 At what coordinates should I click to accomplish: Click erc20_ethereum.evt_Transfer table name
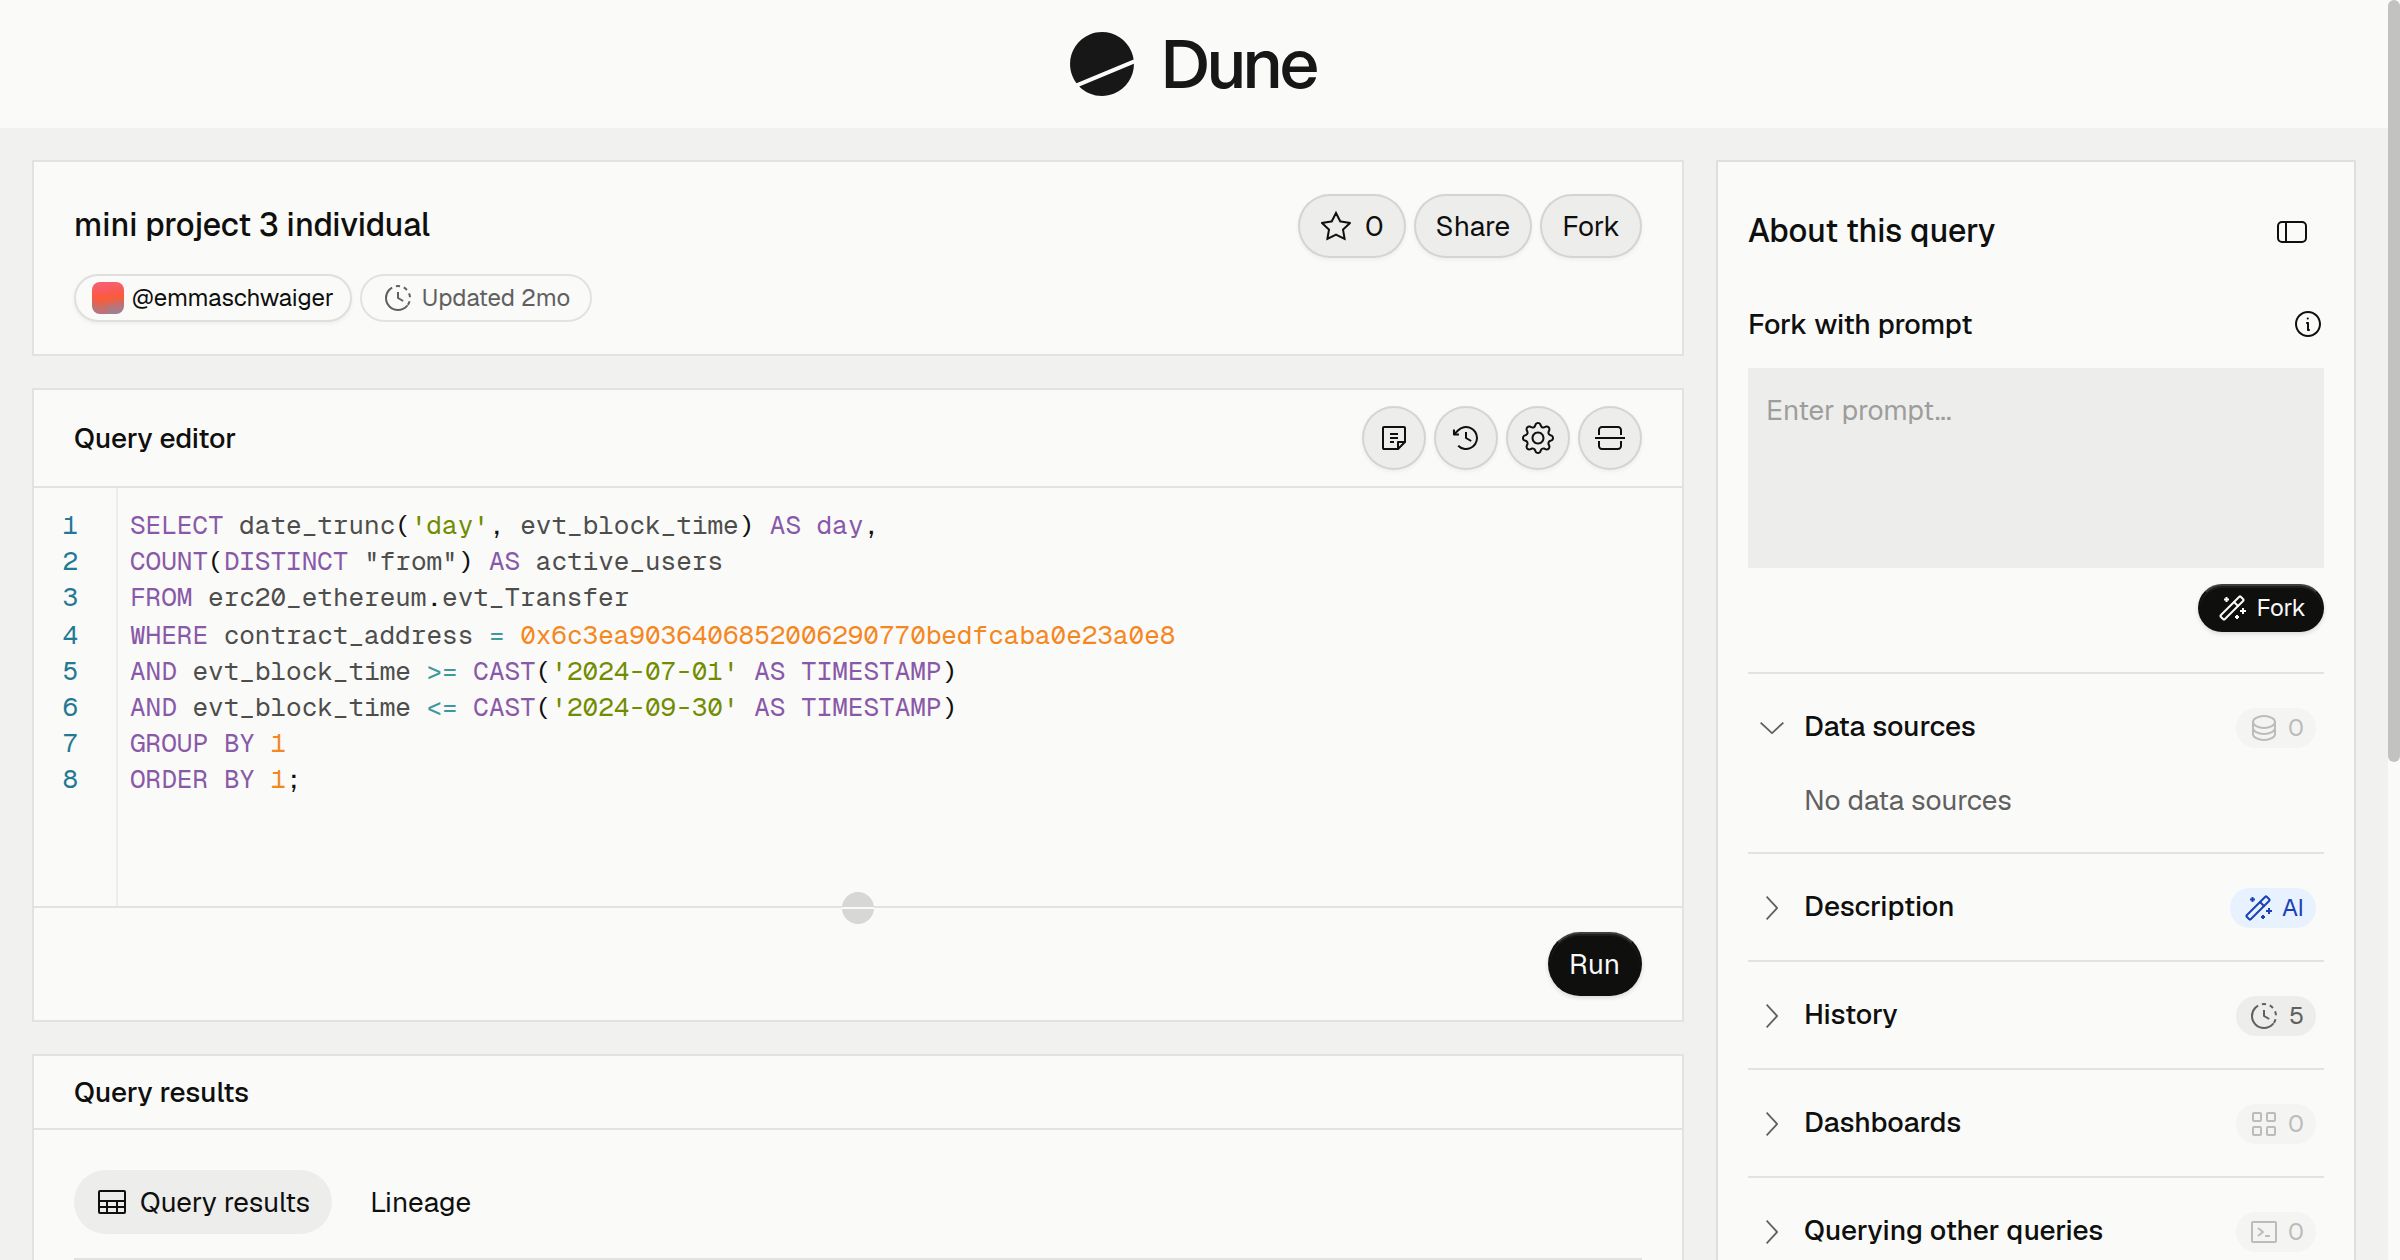click(x=418, y=597)
